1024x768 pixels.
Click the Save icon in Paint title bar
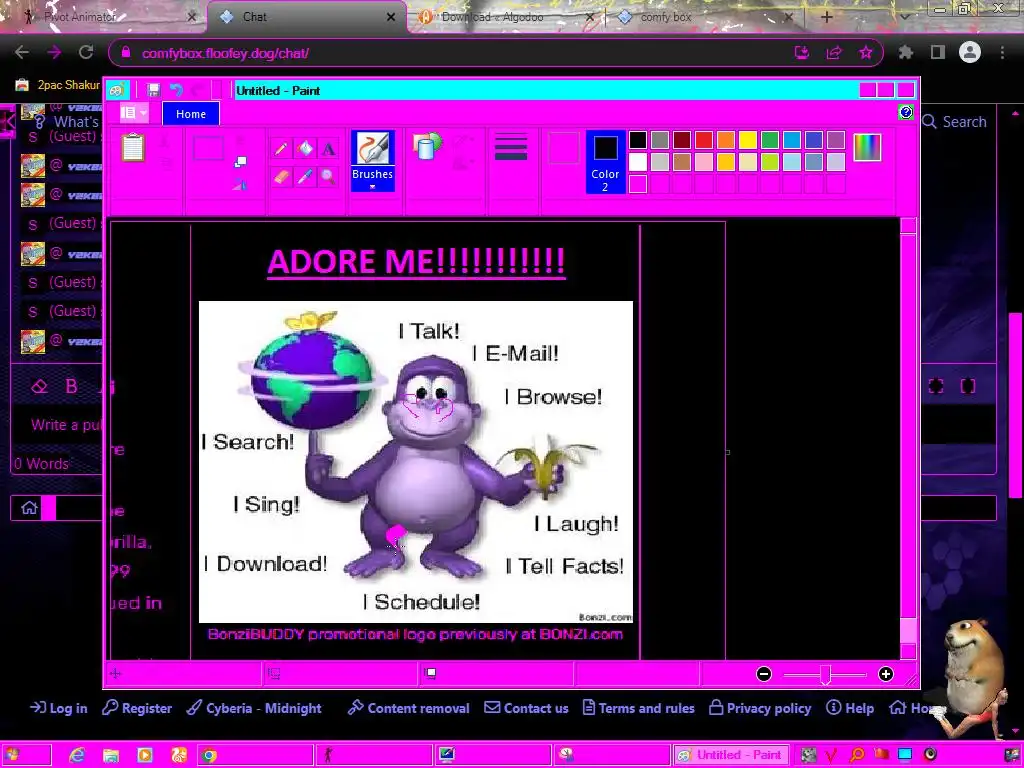pos(153,90)
